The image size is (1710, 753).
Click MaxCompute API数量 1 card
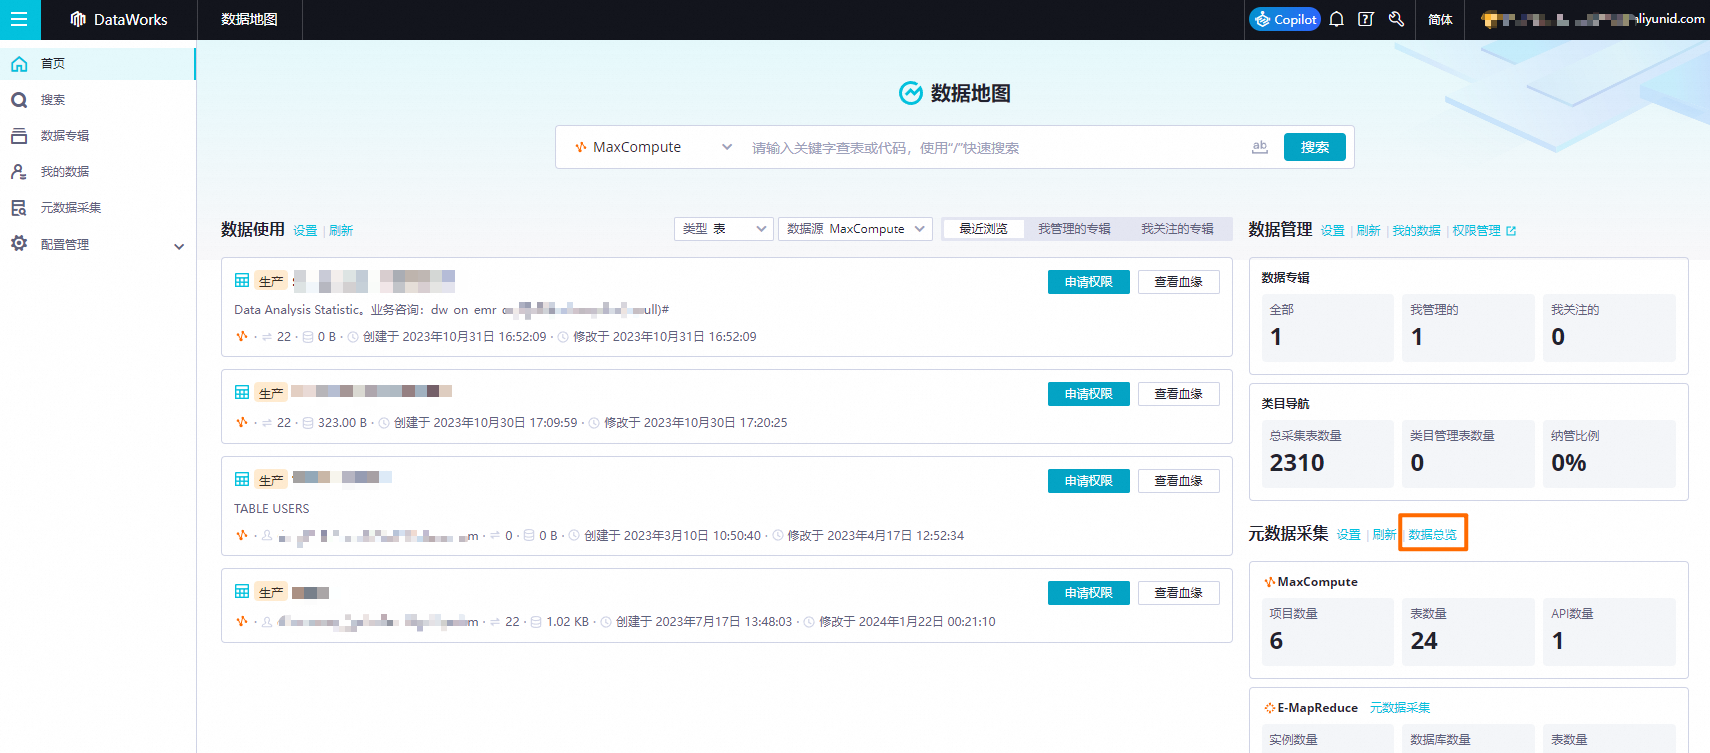[1610, 632]
